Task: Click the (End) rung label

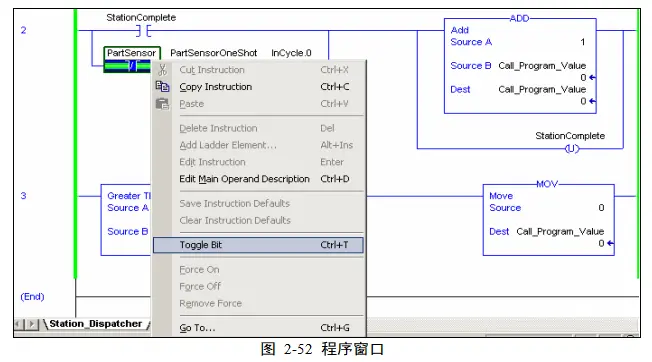Action: coord(32,297)
